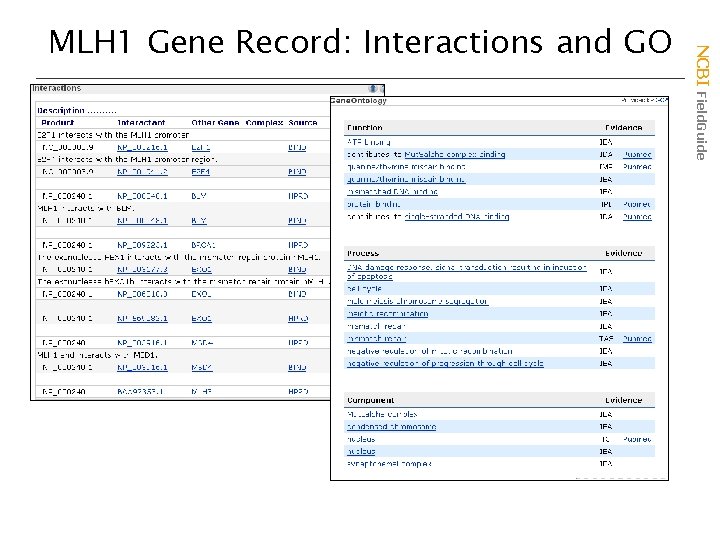Open the E2F4 gene link
Screen dimensions: 720x540
point(201,172)
